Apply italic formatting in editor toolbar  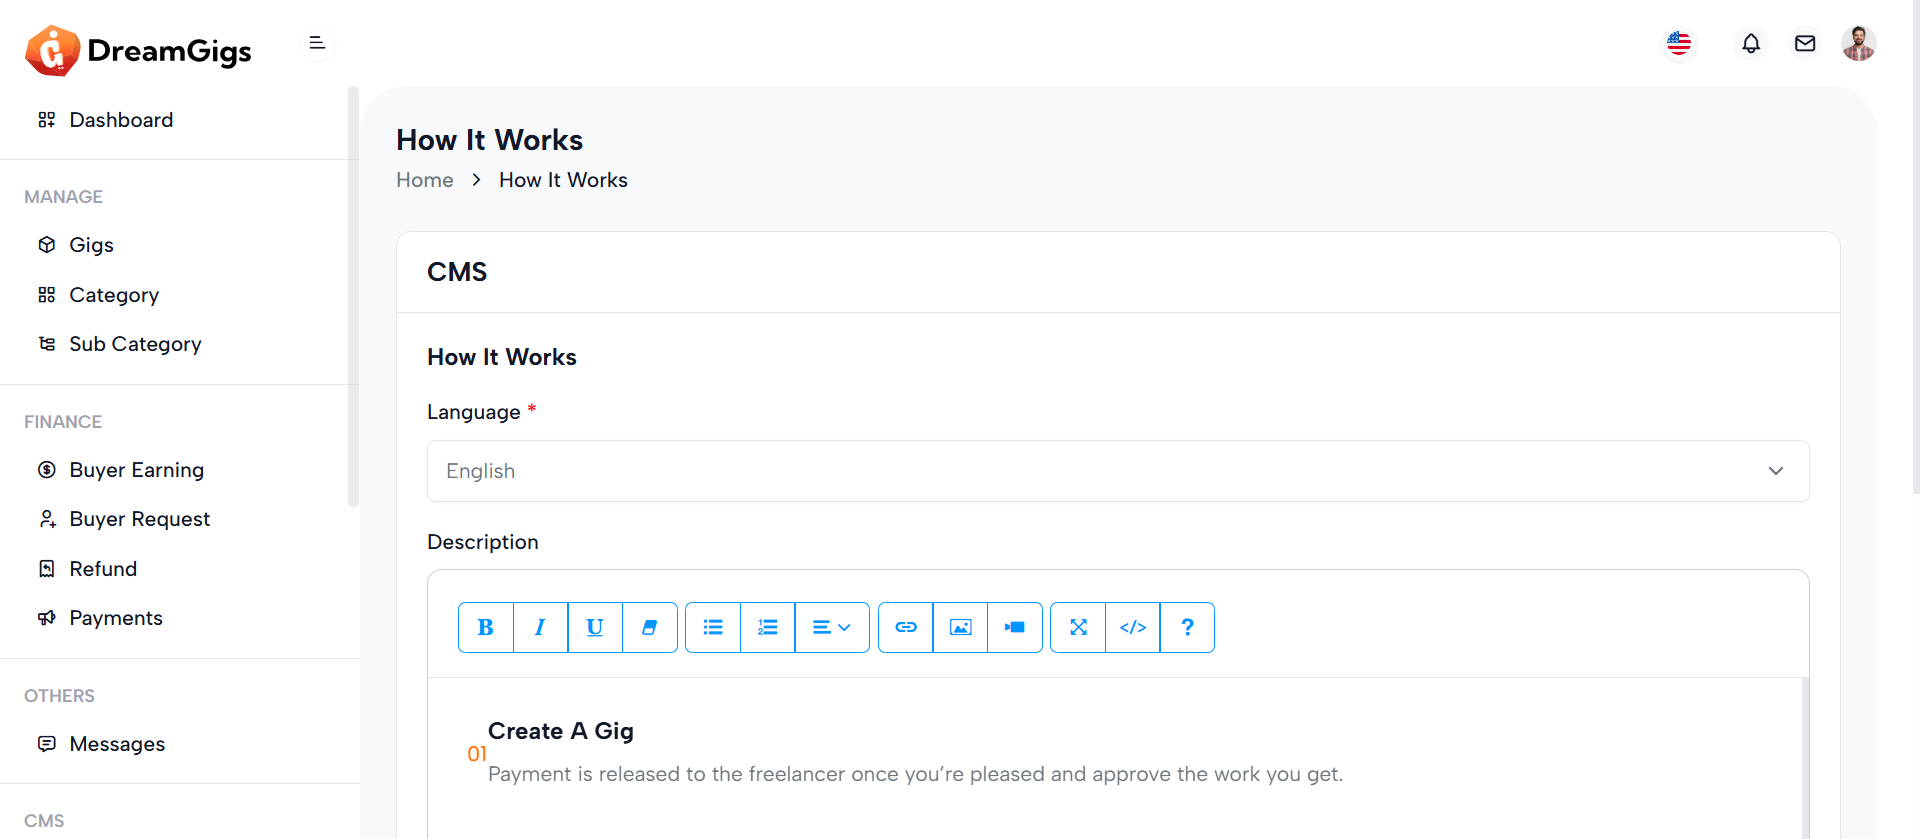[x=540, y=627]
